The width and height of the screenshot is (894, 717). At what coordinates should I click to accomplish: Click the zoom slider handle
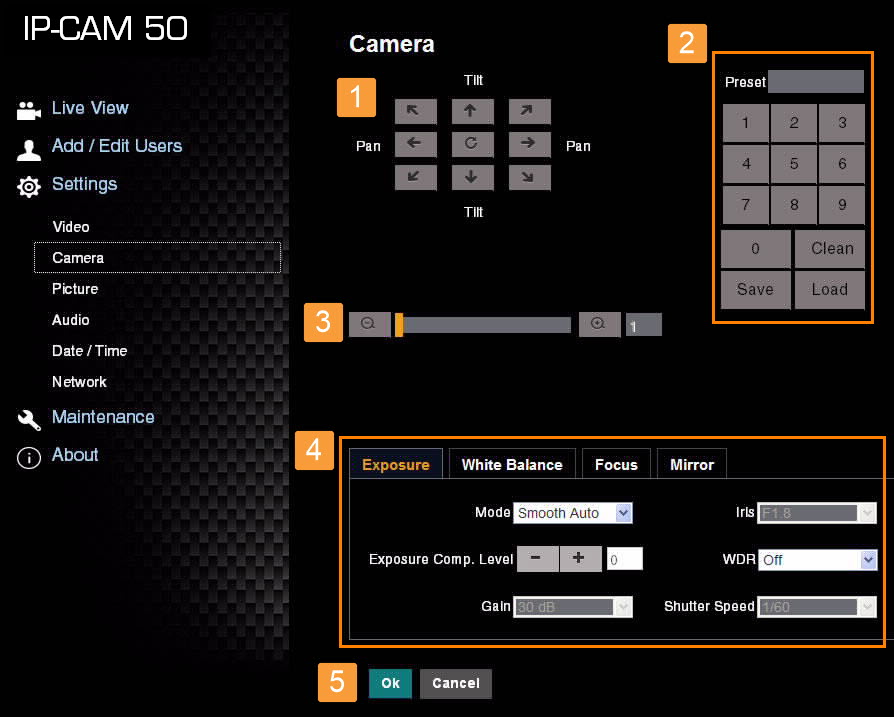(x=399, y=325)
